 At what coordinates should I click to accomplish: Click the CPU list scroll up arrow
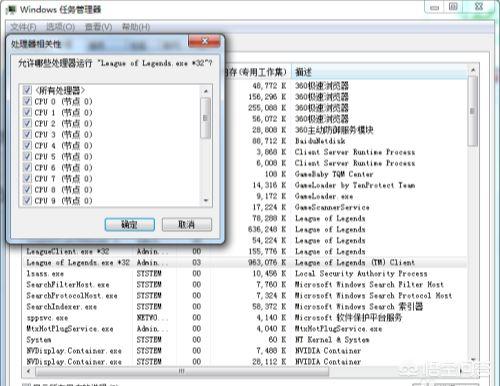(x=206, y=91)
